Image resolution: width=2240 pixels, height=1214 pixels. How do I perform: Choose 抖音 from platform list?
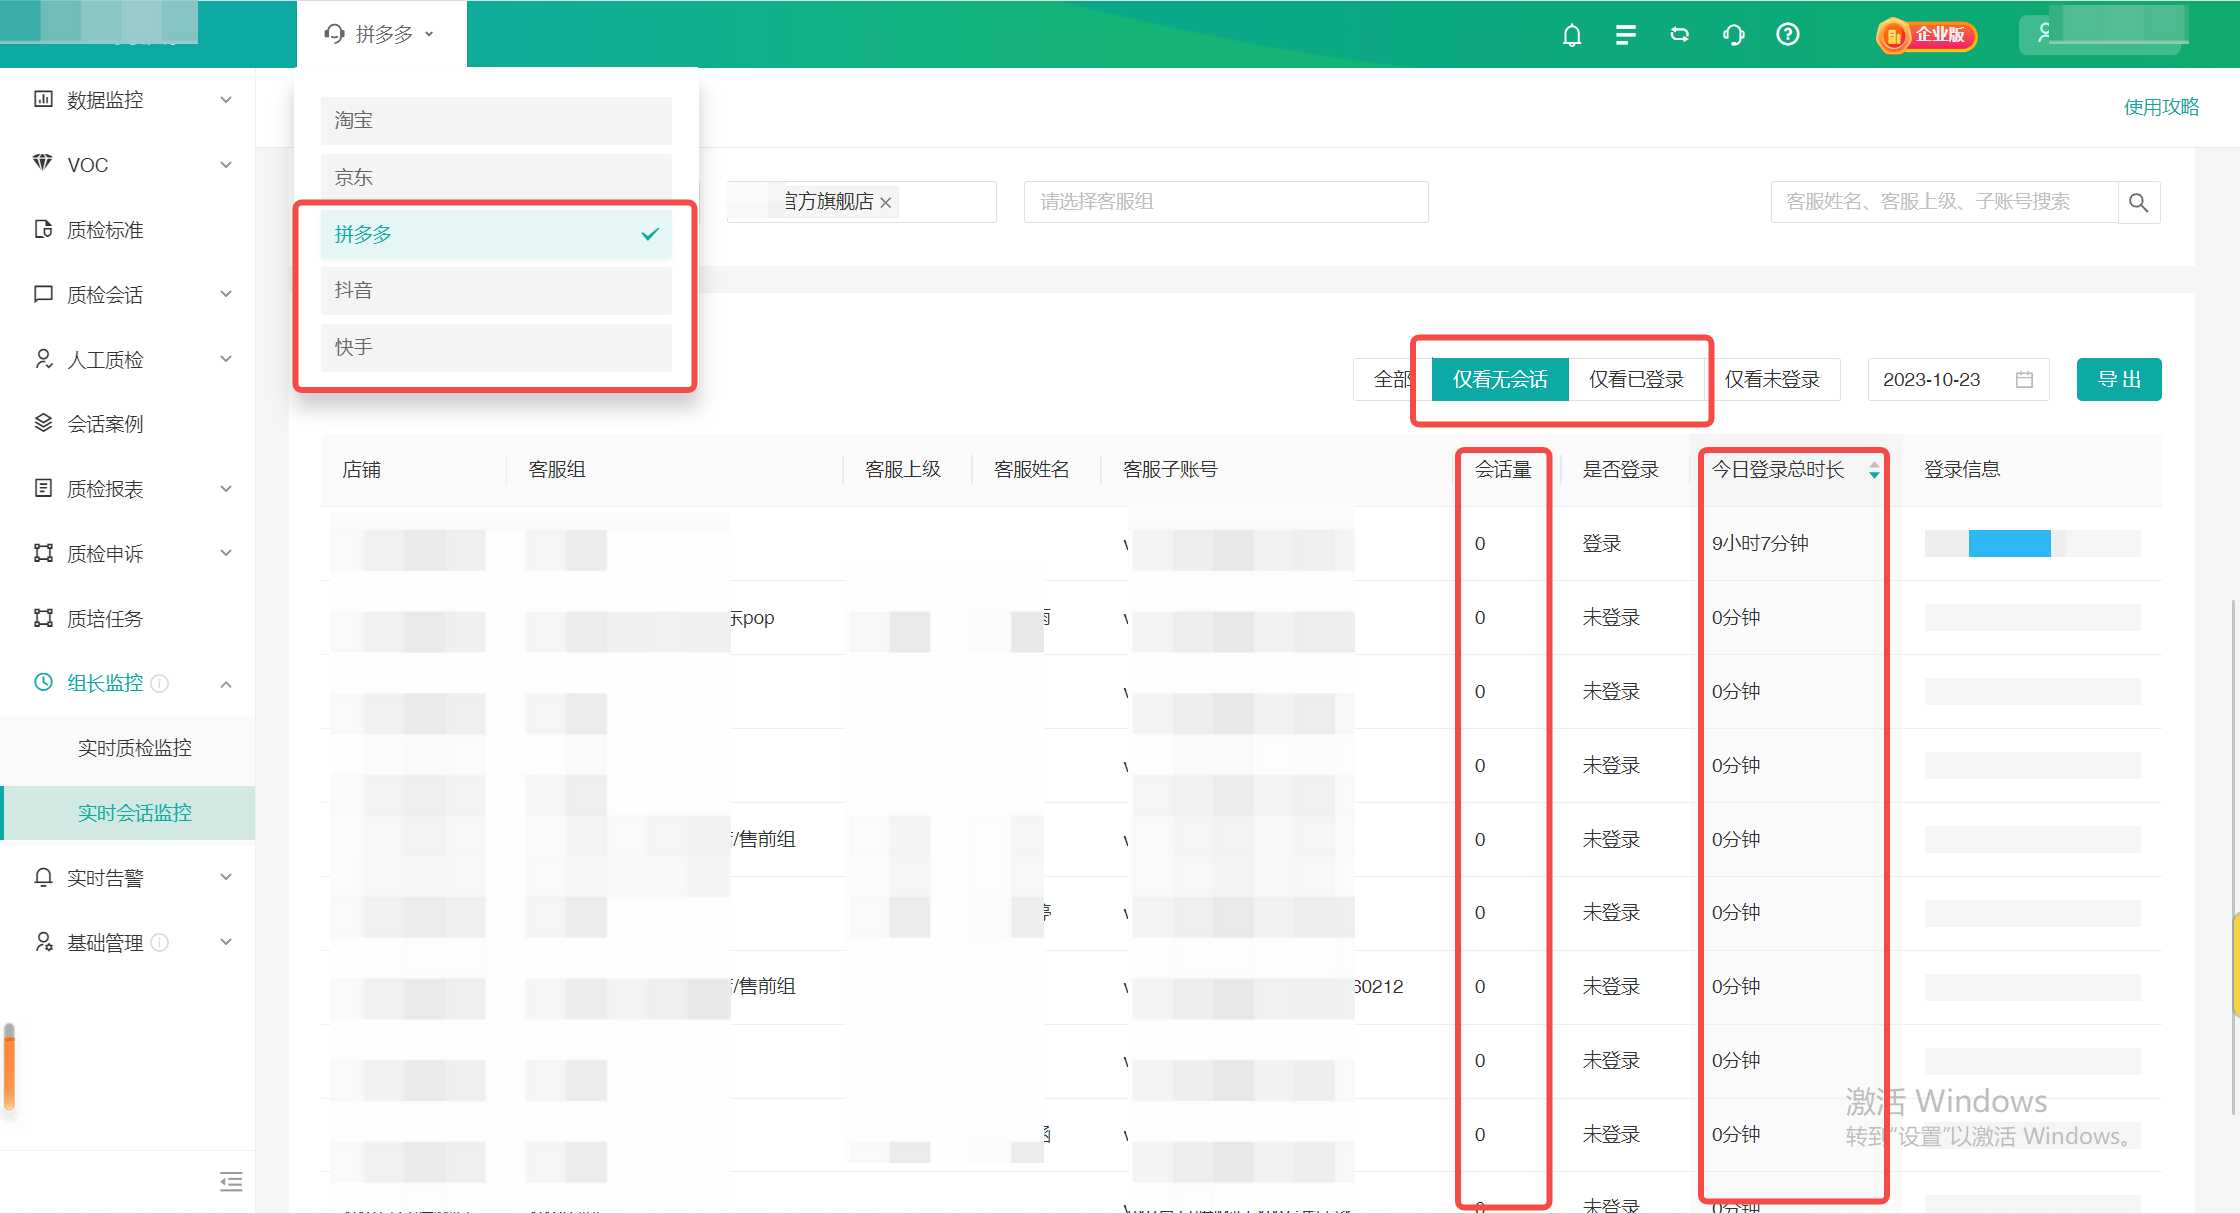click(496, 291)
